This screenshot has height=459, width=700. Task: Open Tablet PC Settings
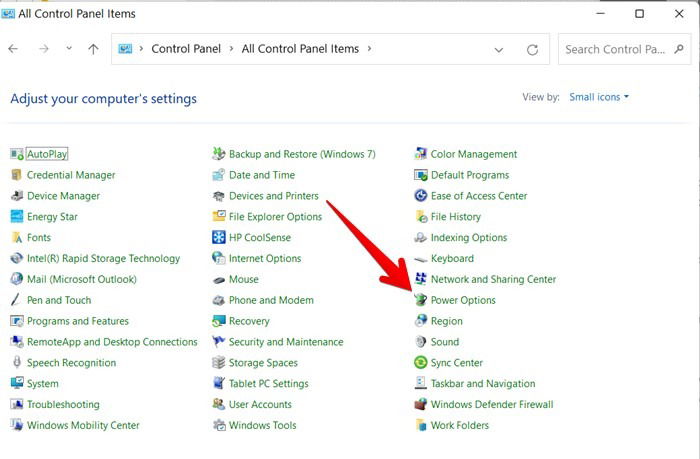[268, 384]
